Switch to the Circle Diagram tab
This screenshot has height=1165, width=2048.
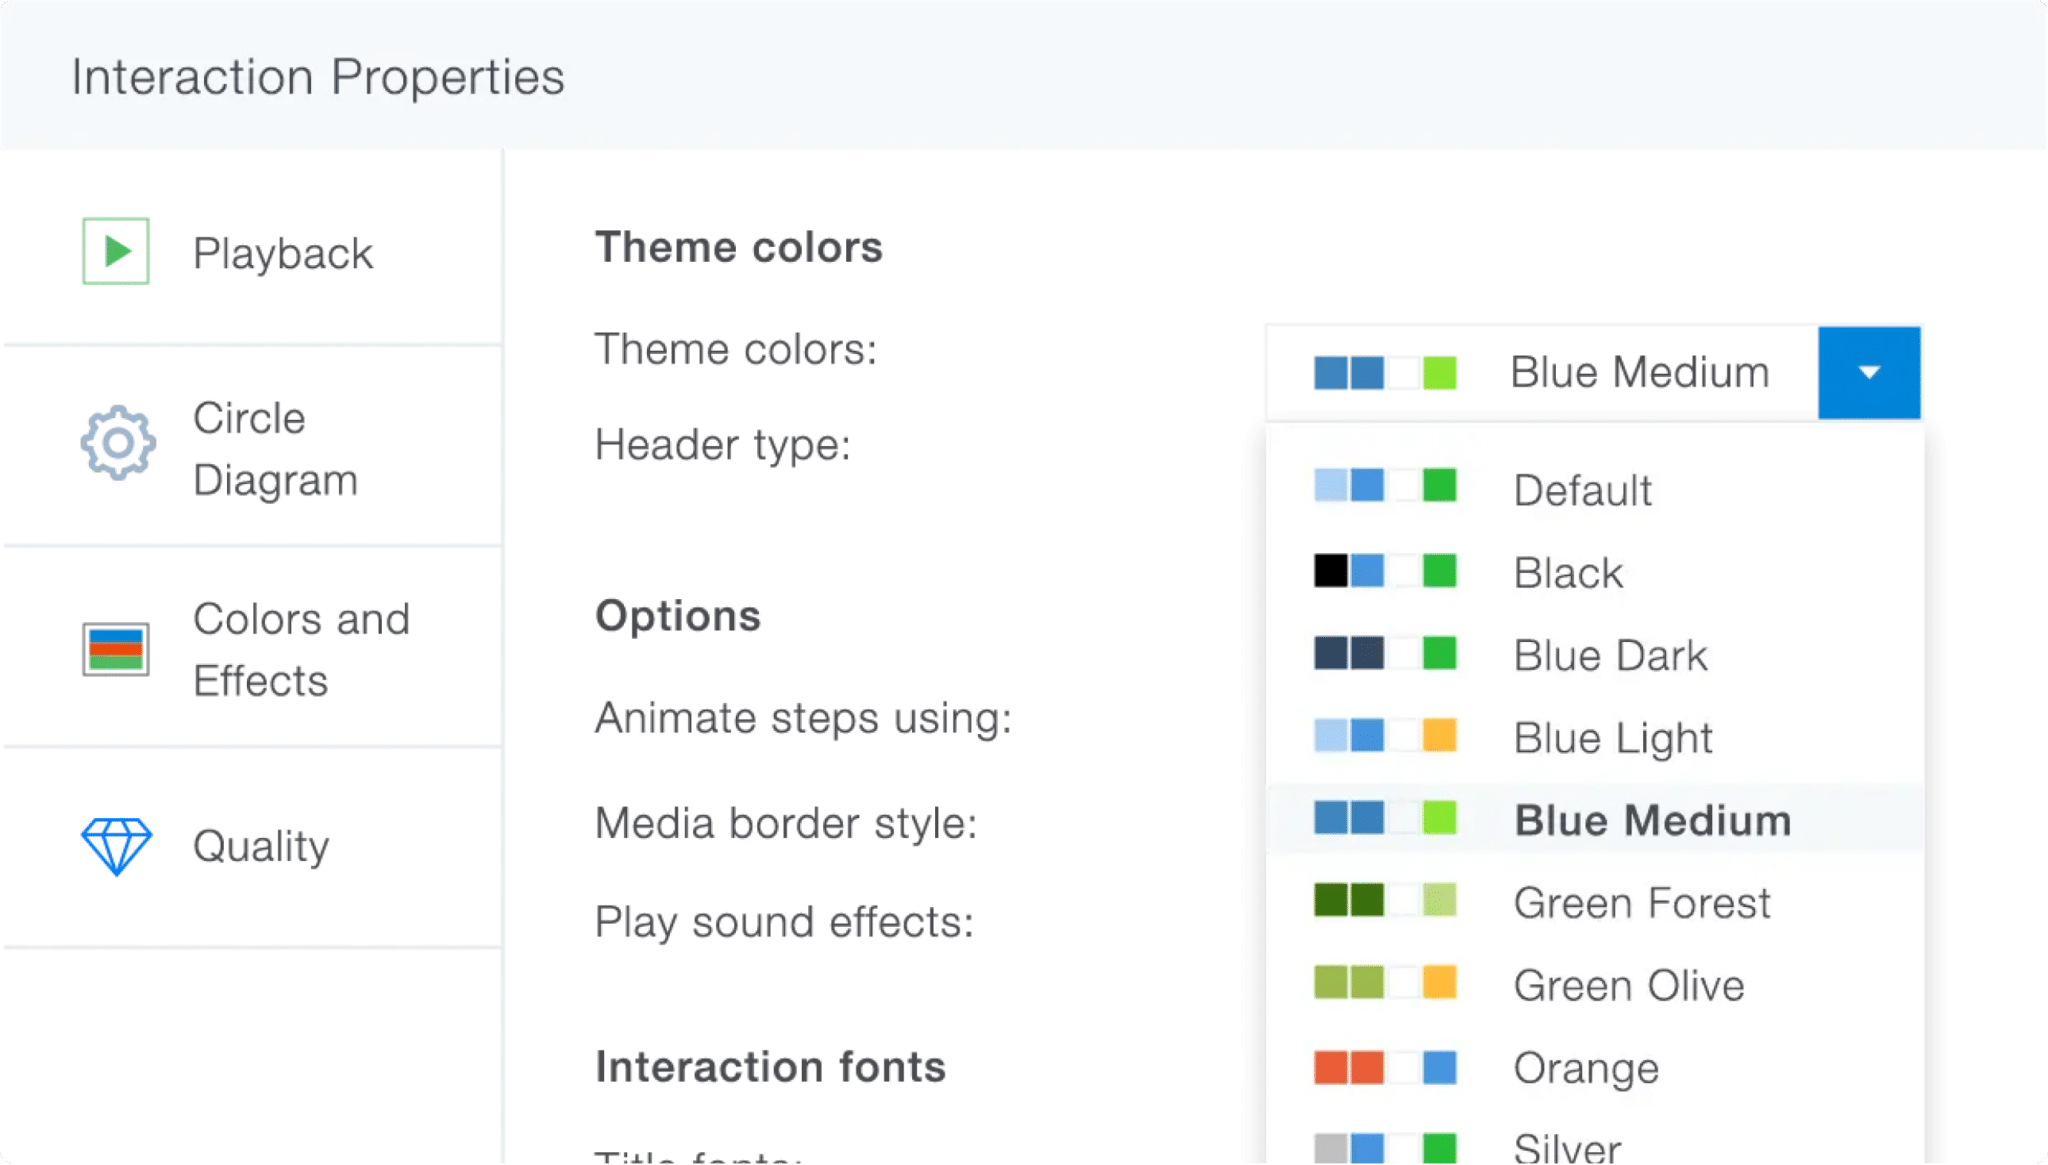(x=275, y=449)
